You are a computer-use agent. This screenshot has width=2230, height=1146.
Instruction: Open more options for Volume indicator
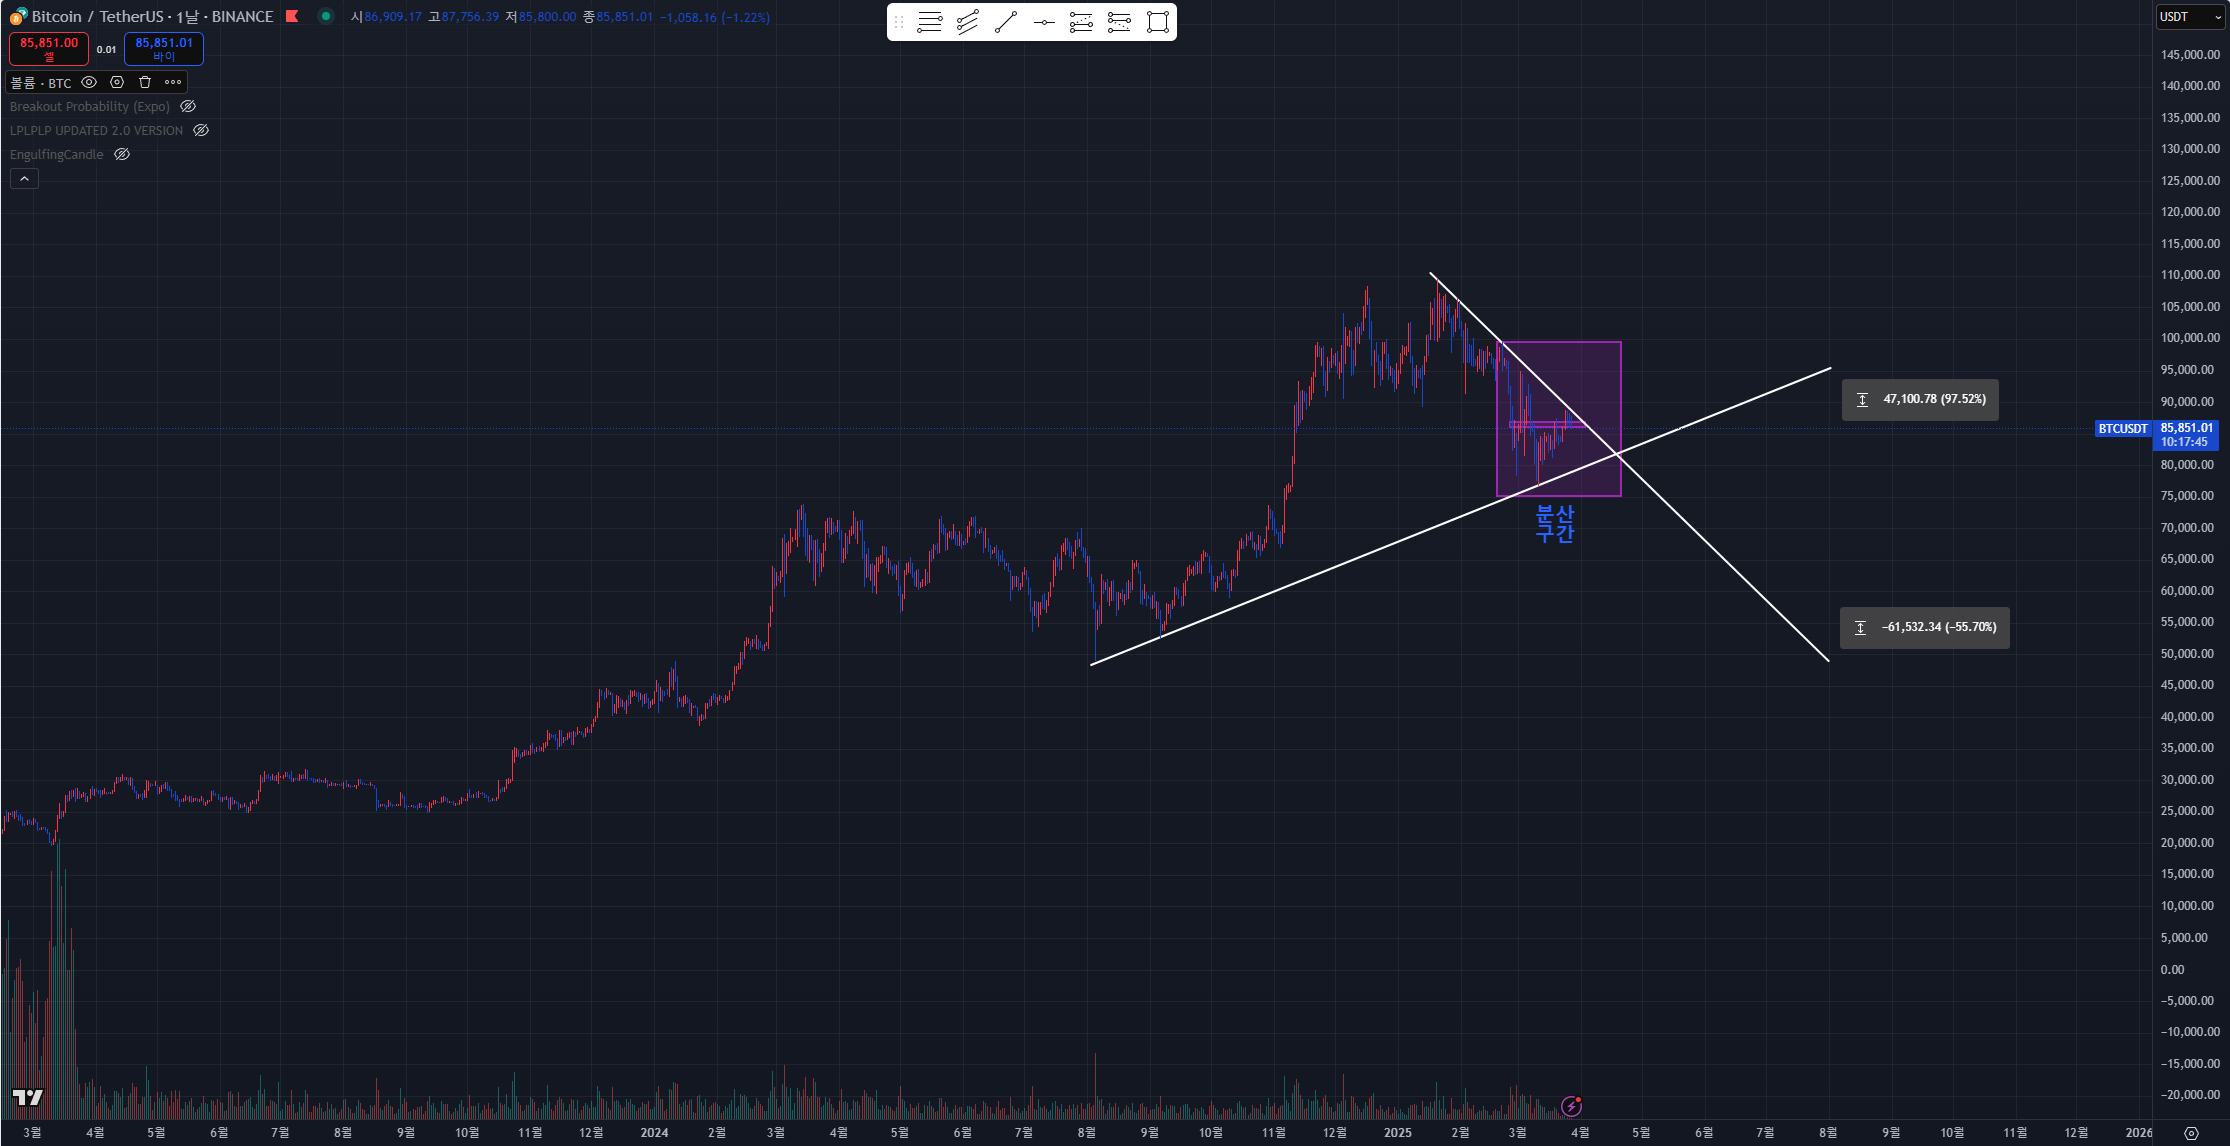pyautogui.click(x=173, y=82)
